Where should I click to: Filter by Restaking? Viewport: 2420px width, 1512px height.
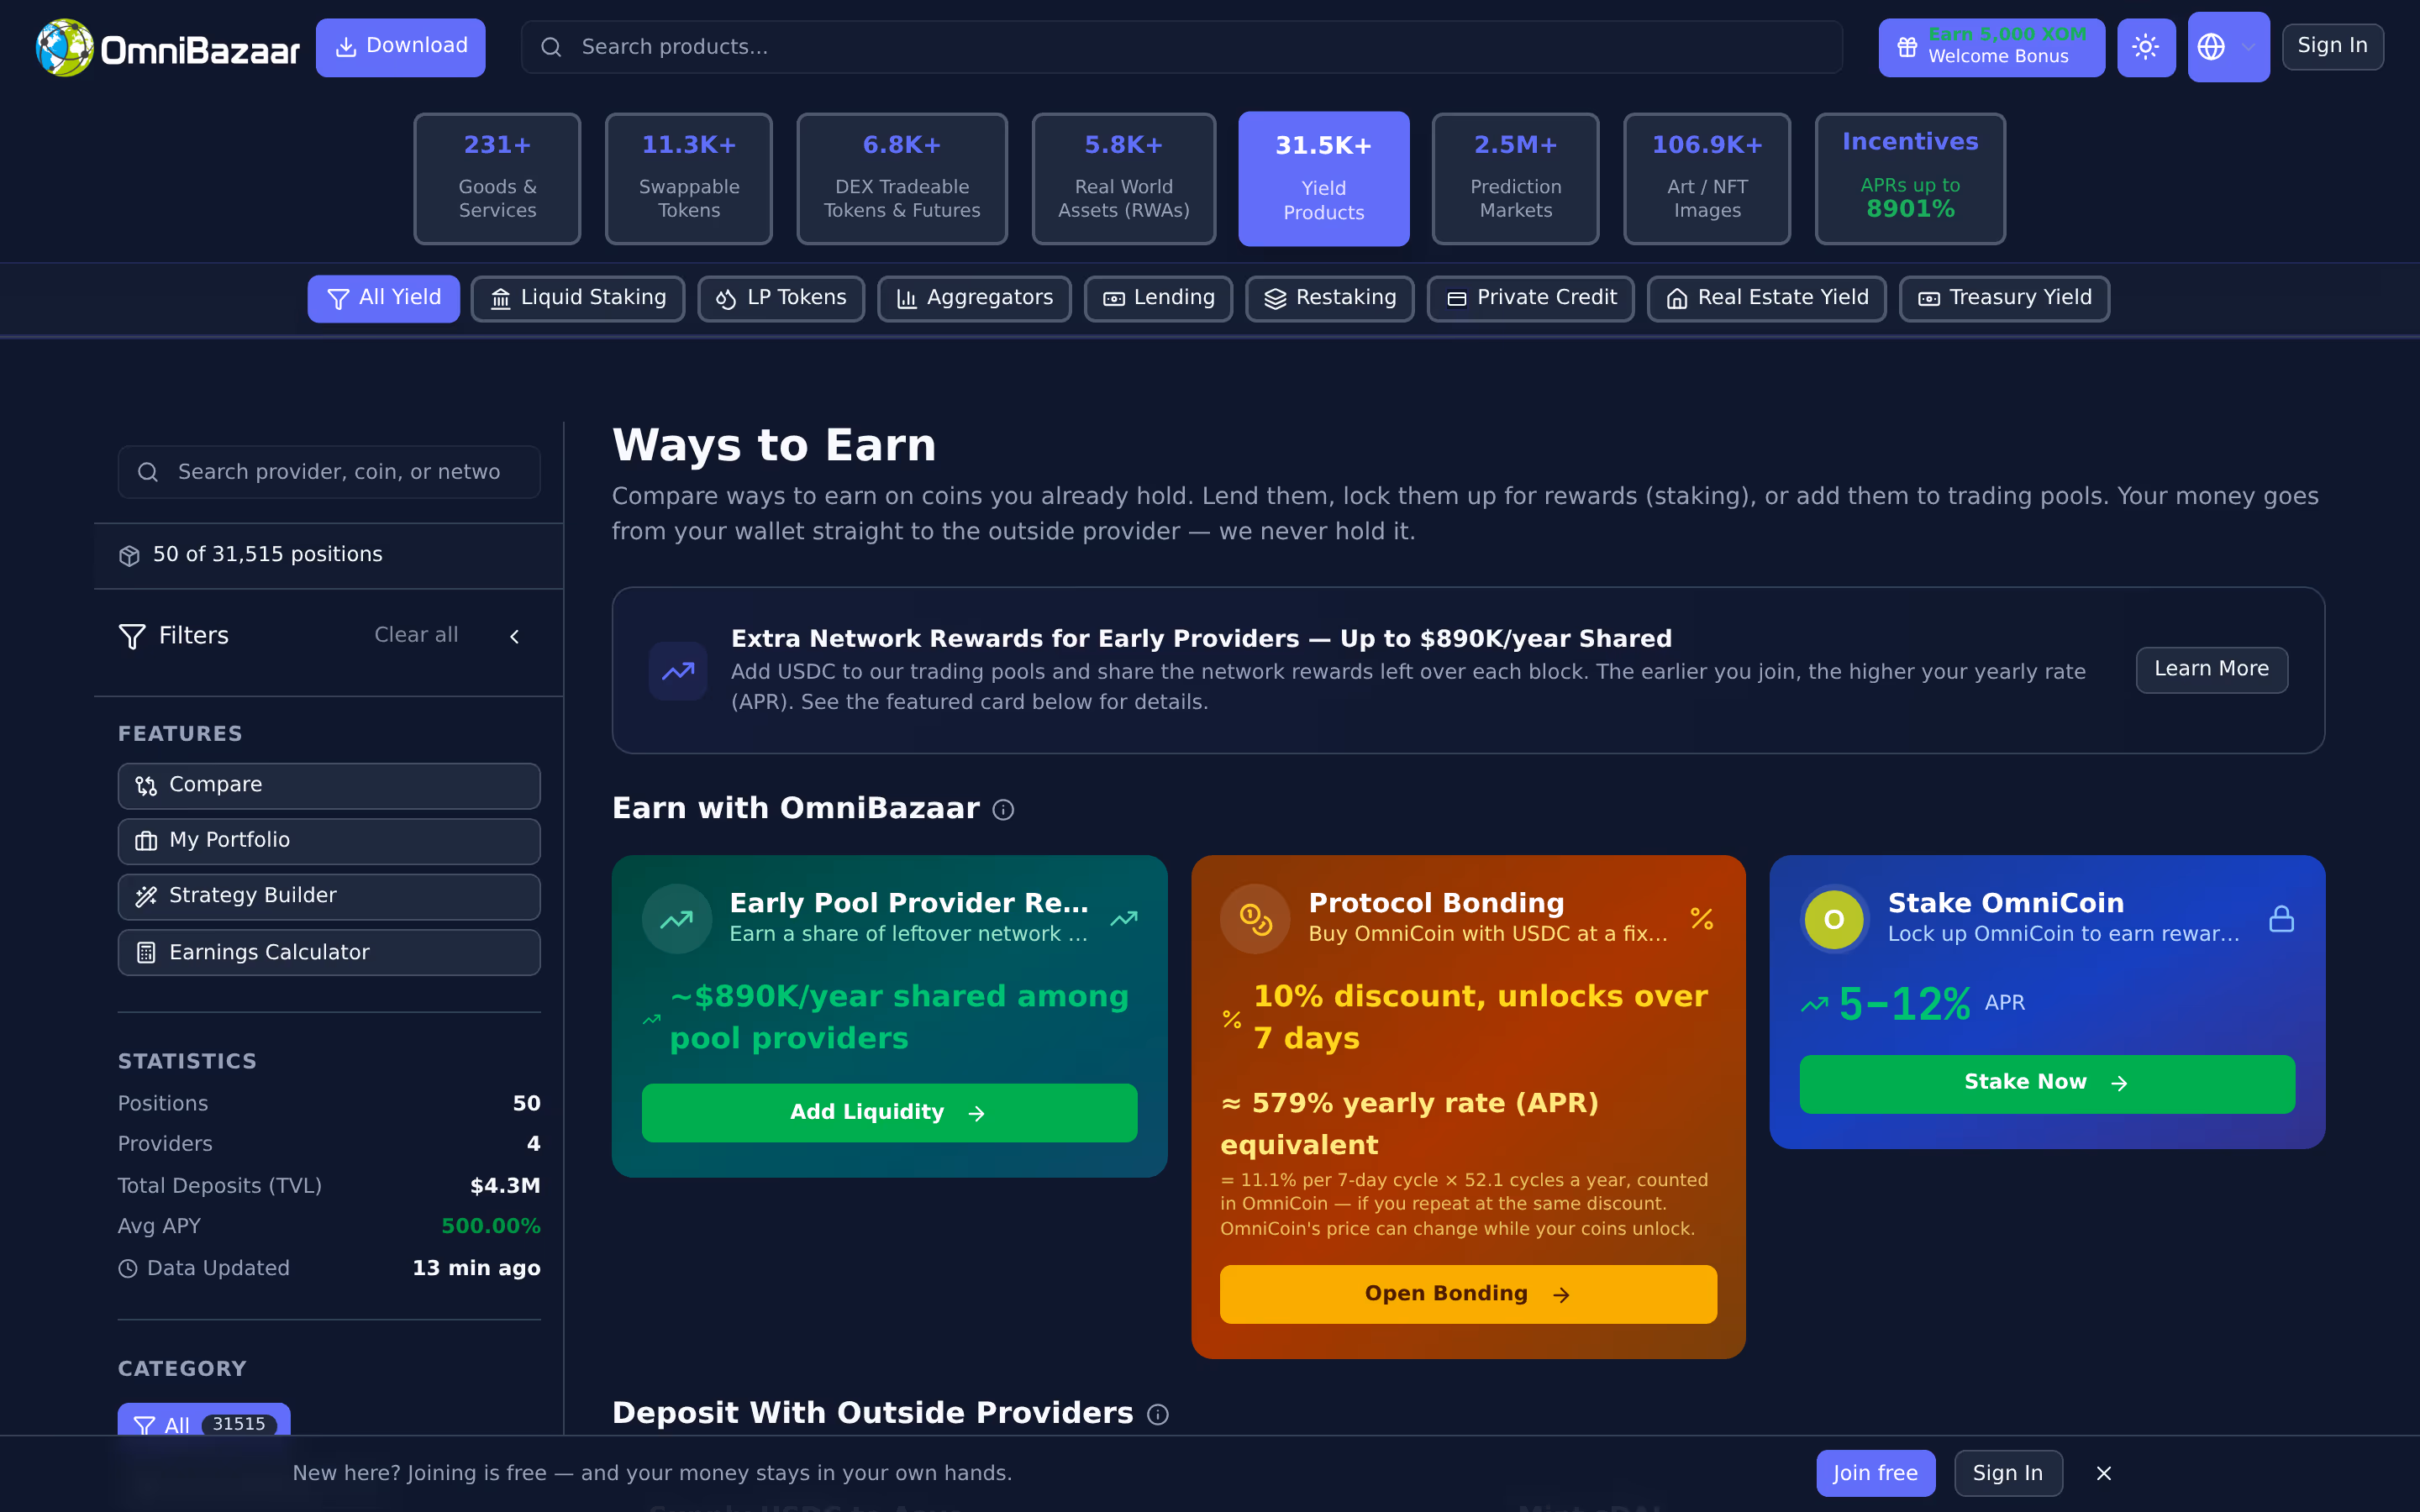(1330, 298)
